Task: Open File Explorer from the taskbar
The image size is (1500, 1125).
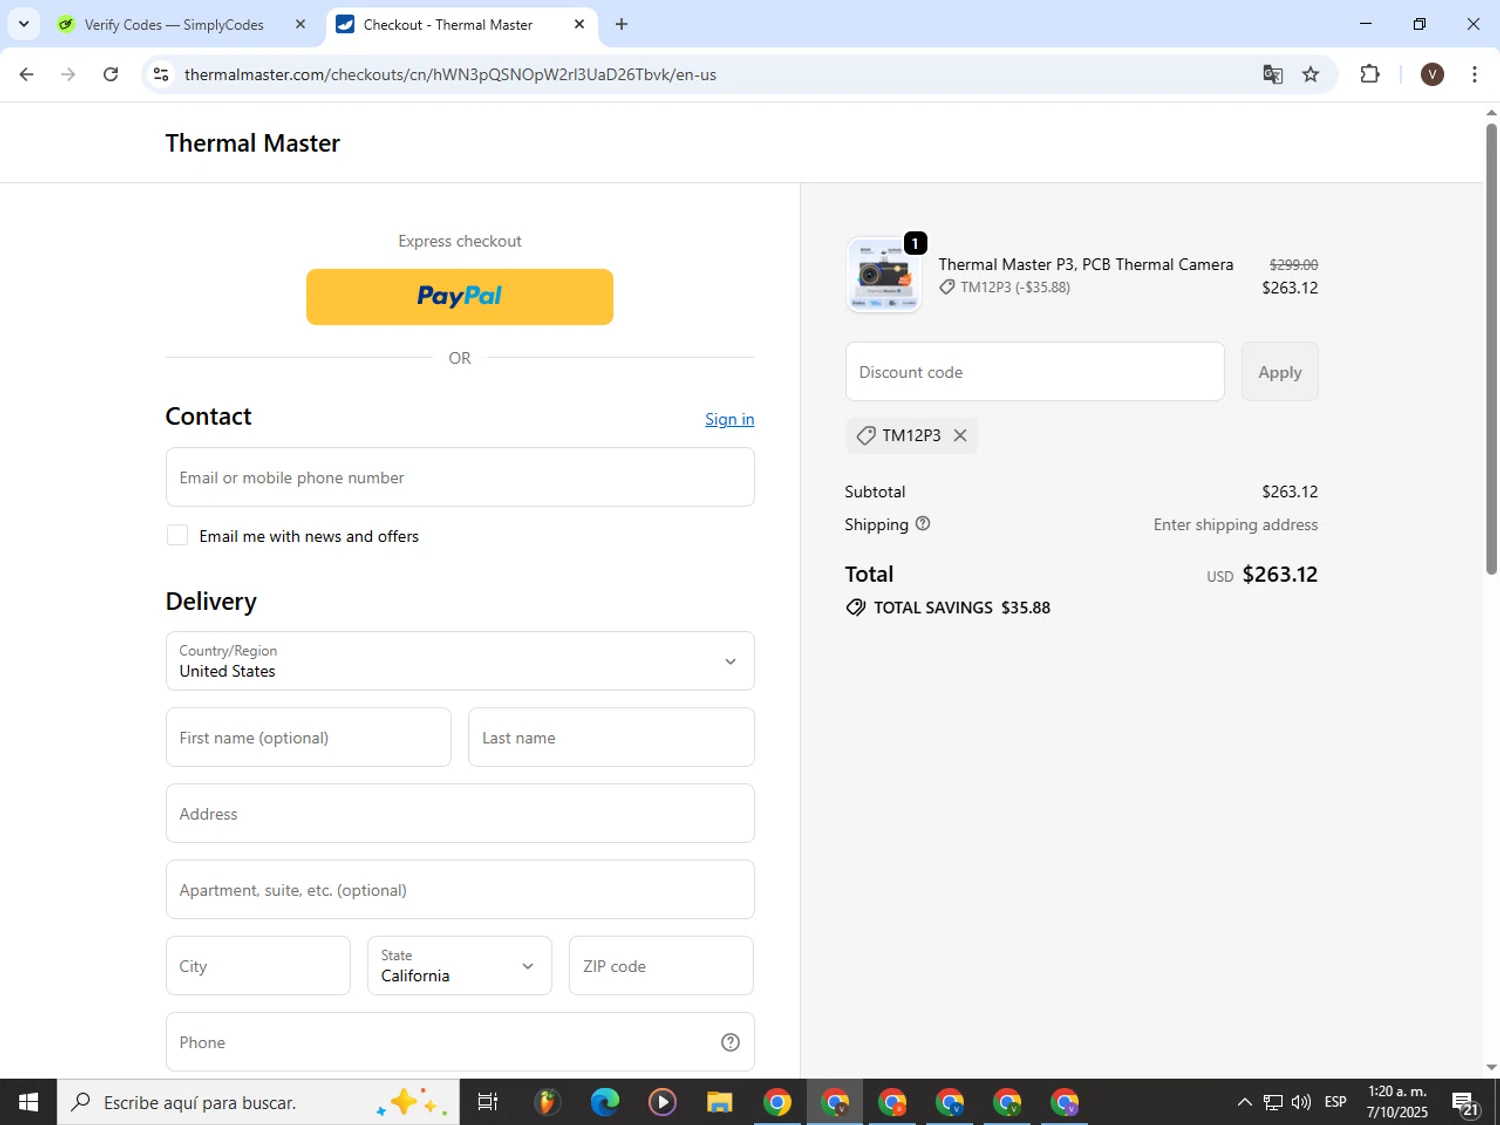Action: click(719, 1102)
